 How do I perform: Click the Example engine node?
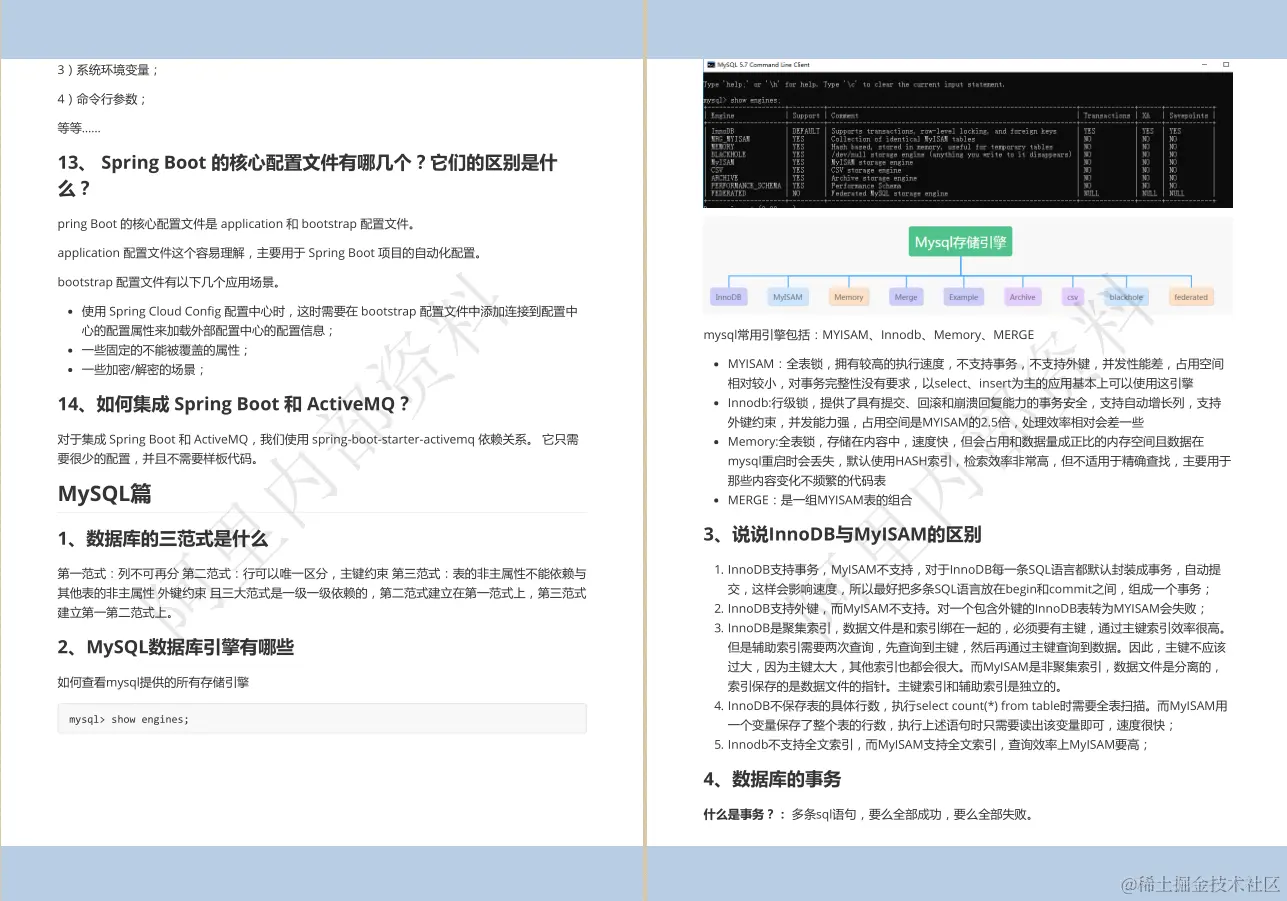point(963,296)
